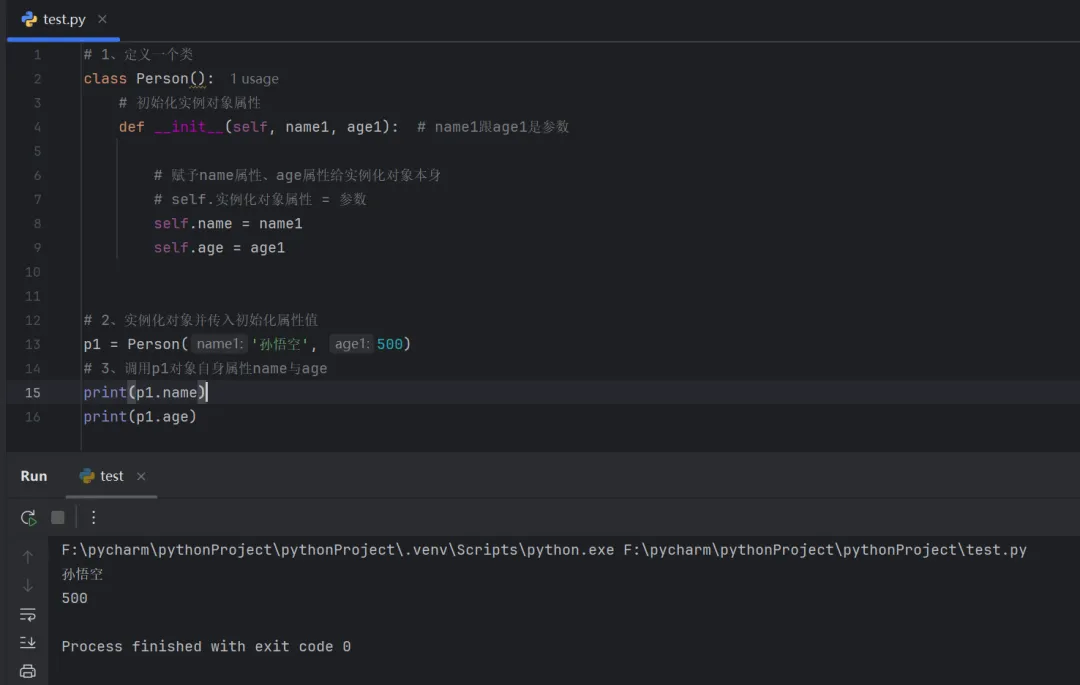
Task: Open the '1 usage' hint for Person
Action: coord(254,79)
